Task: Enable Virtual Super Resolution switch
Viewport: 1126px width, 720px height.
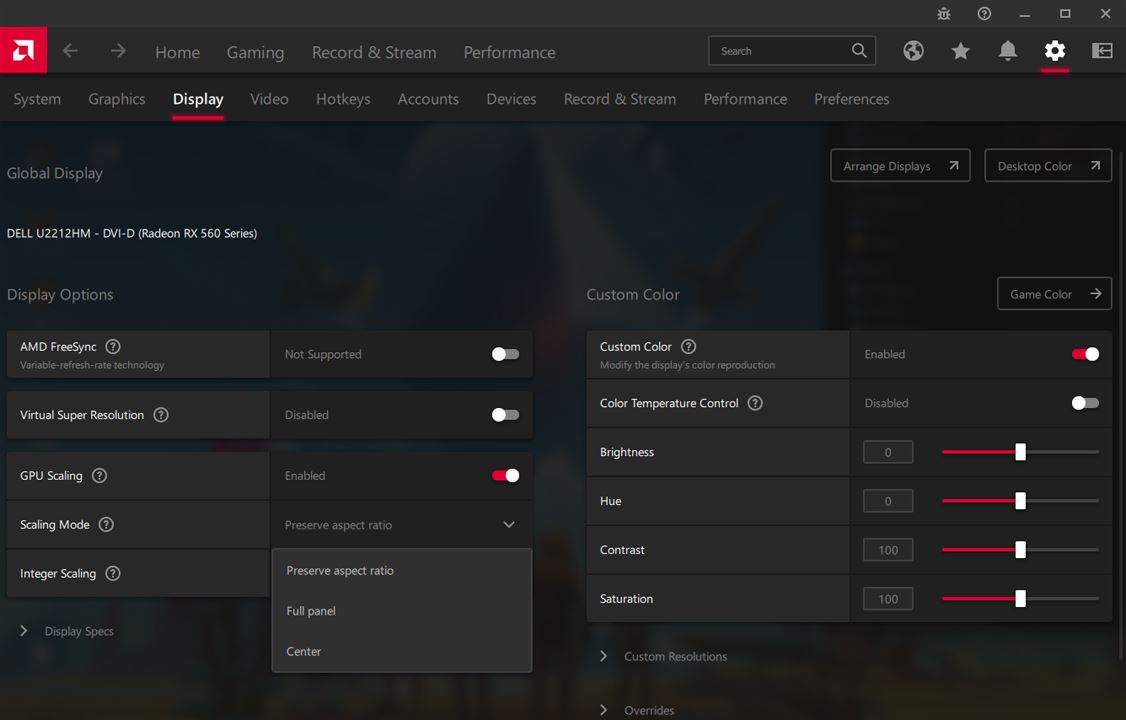Action: [x=506, y=415]
